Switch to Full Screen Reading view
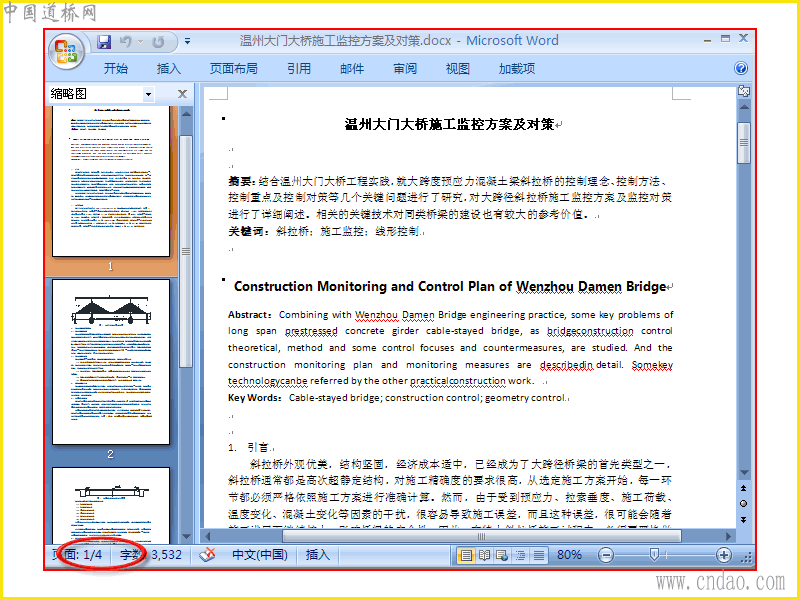 [x=484, y=555]
